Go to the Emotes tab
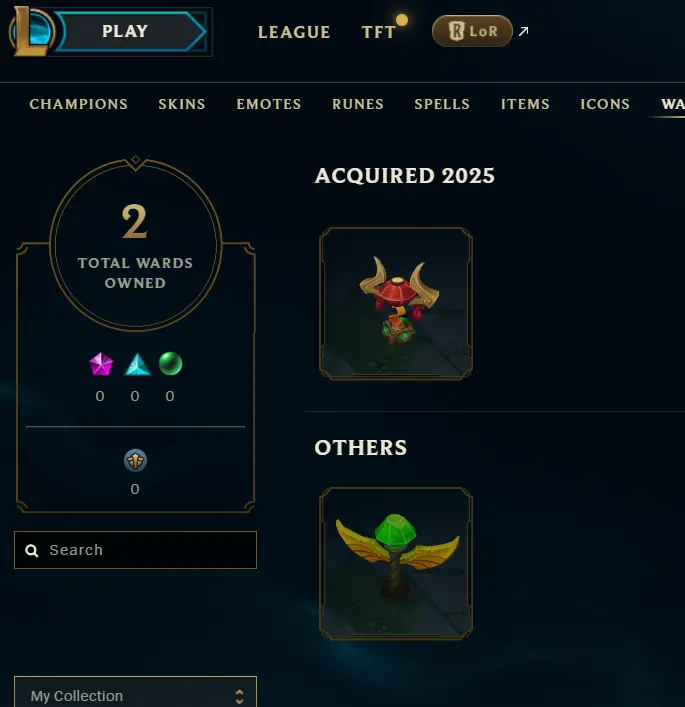Screen dimensions: 685x707 click(x=269, y=104)
